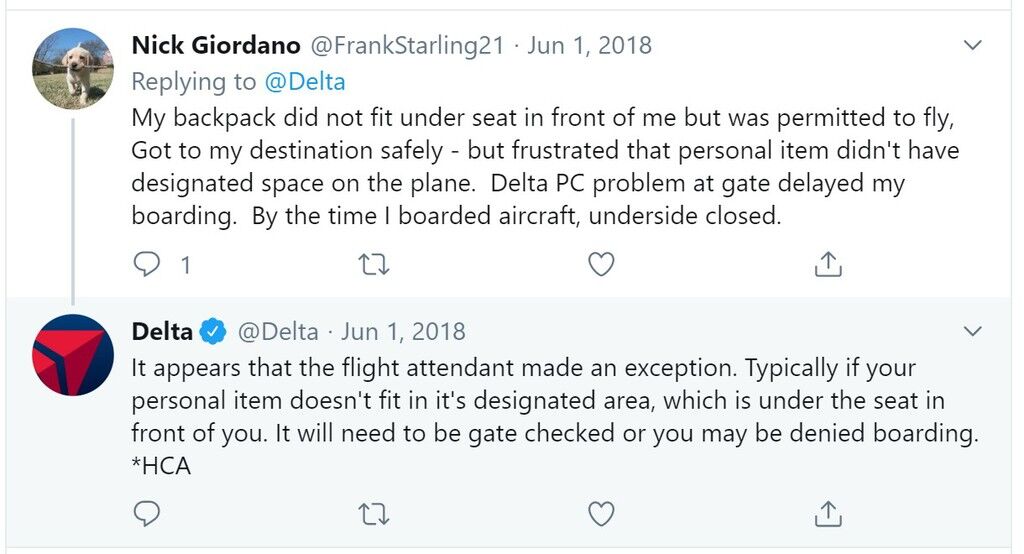Like Nick Giordano's tweet with heart icon

(601, 265)
